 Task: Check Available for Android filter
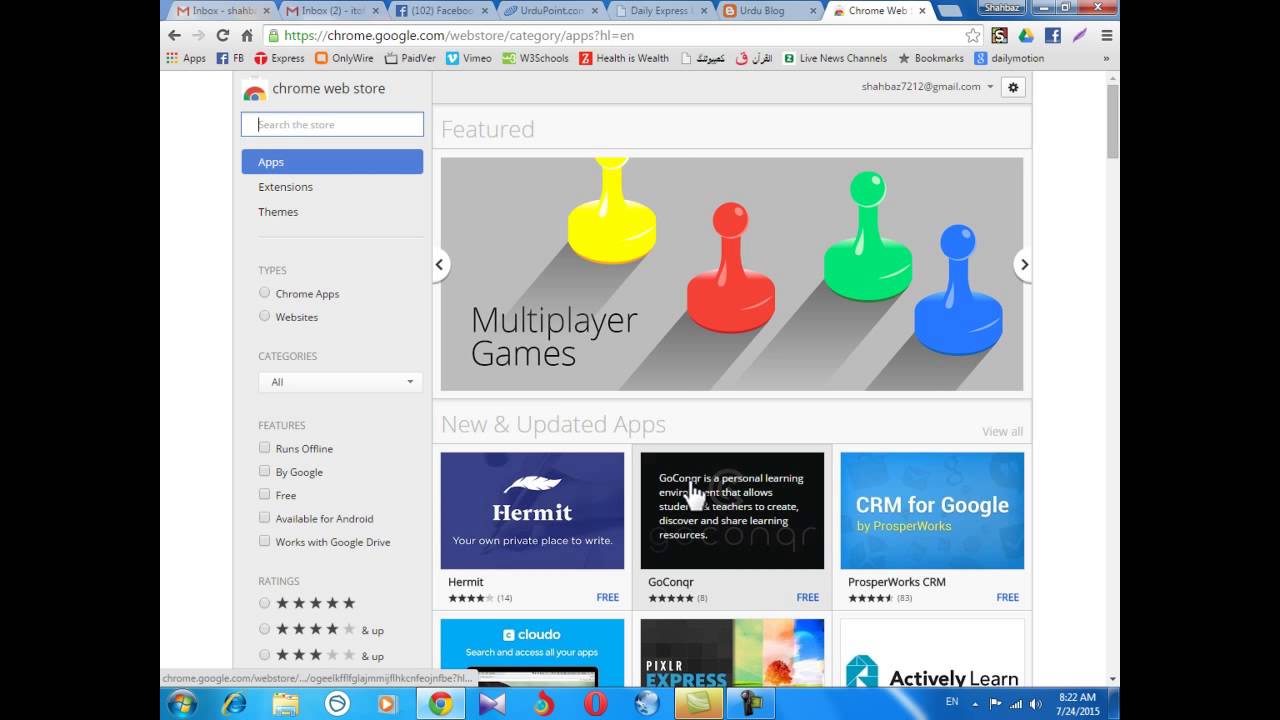point(264,518)
